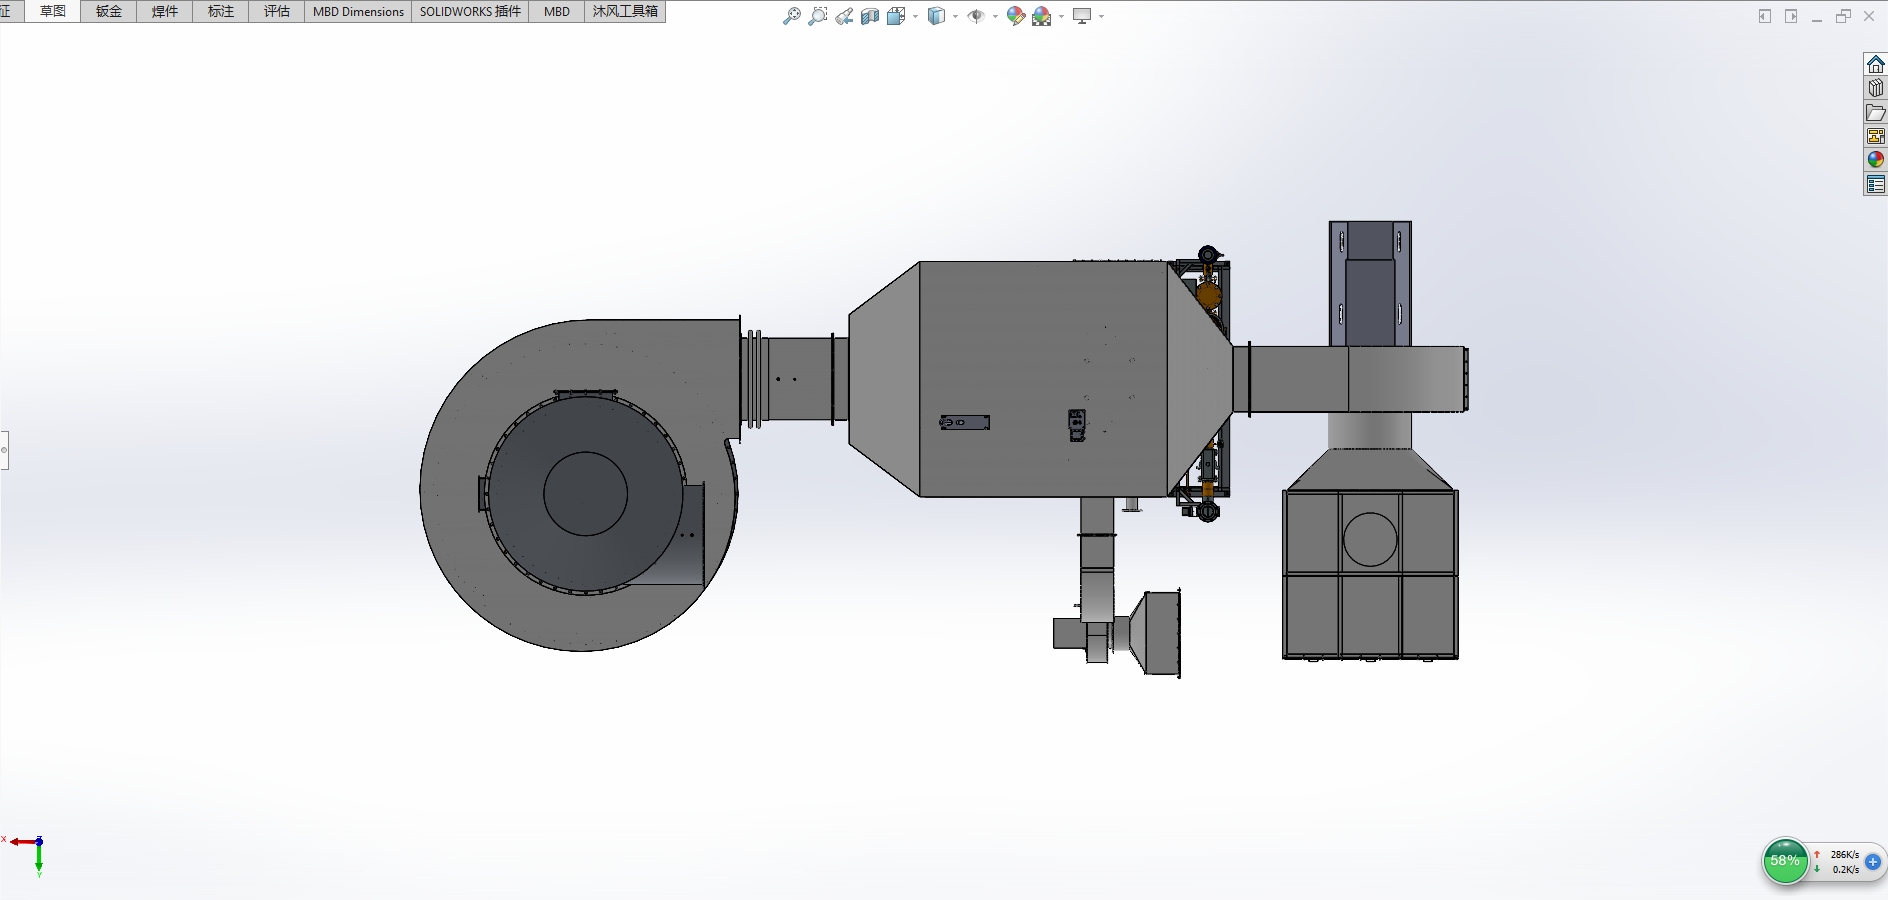The image size is (1888, 900).
Task: Open the View Palette task pane tab
Action: point(1875,136)
